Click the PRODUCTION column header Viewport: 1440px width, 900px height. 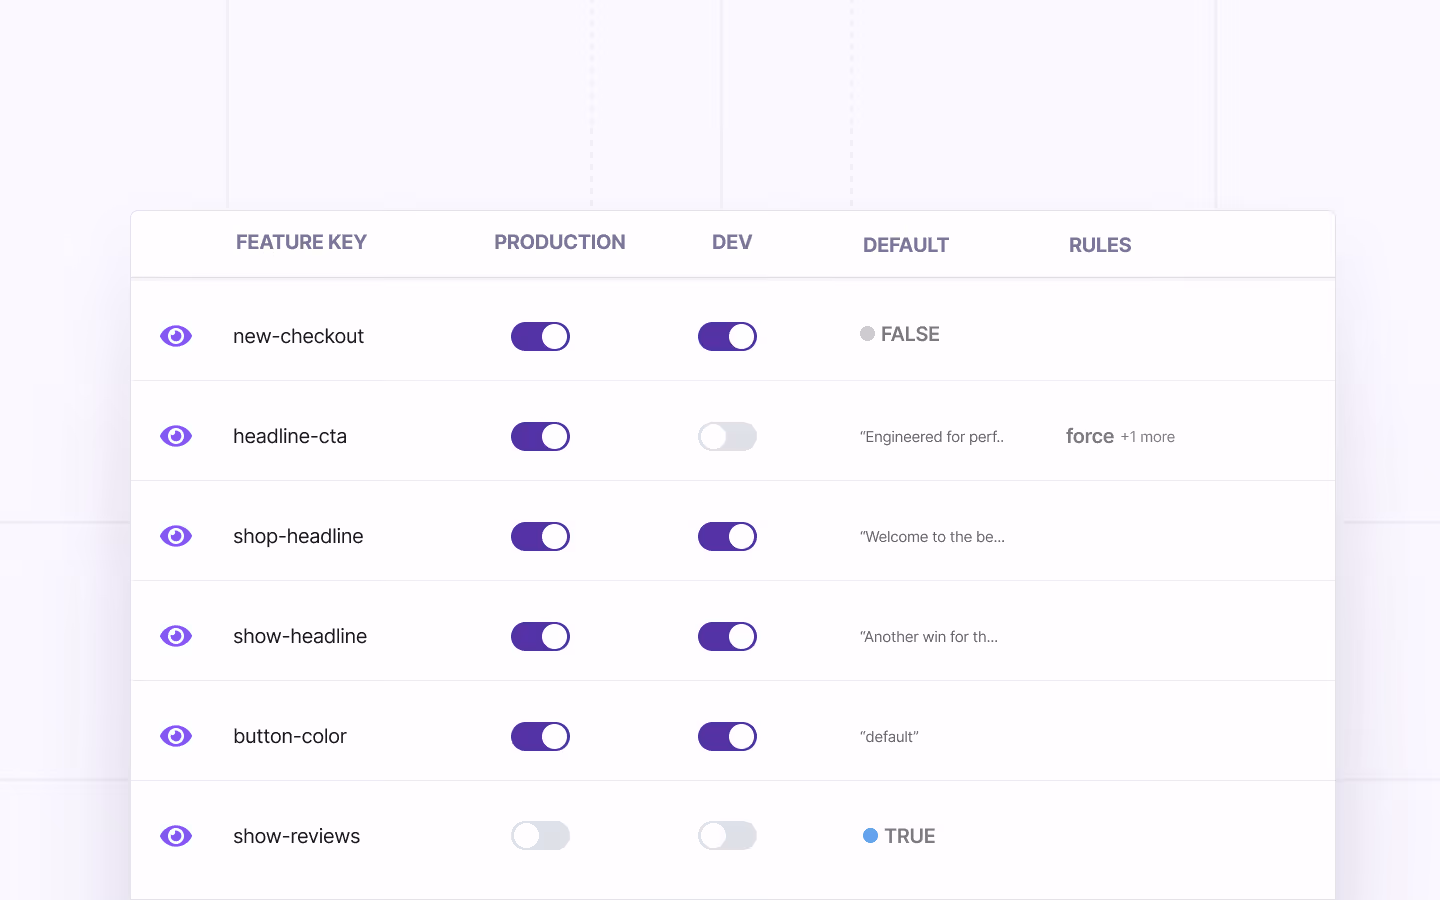coord(560,242)
